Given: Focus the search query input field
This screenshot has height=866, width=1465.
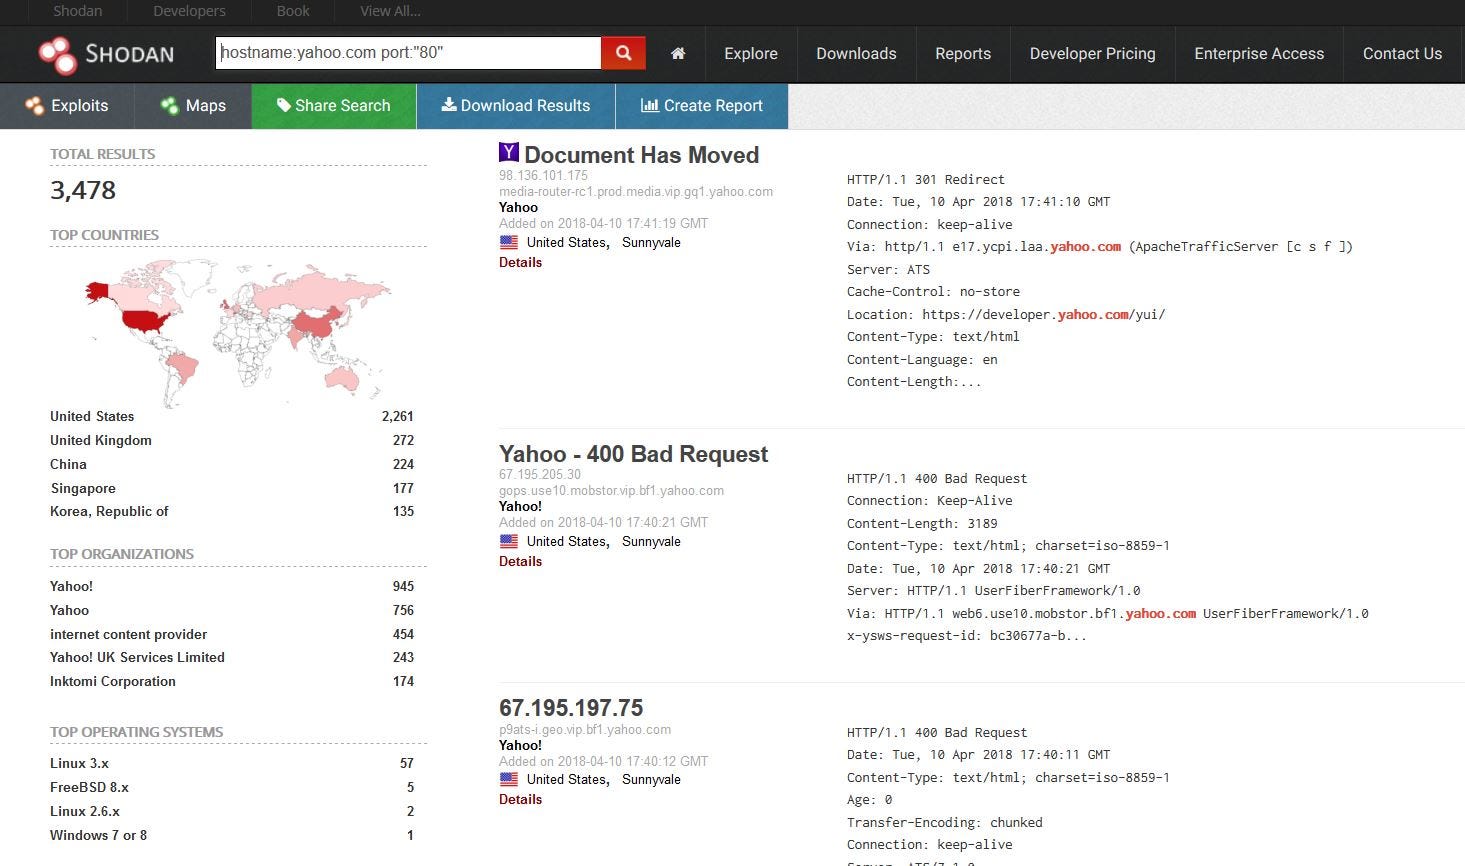Looking at the screenshot, I should pyautogui.click(x=408, y=53).
